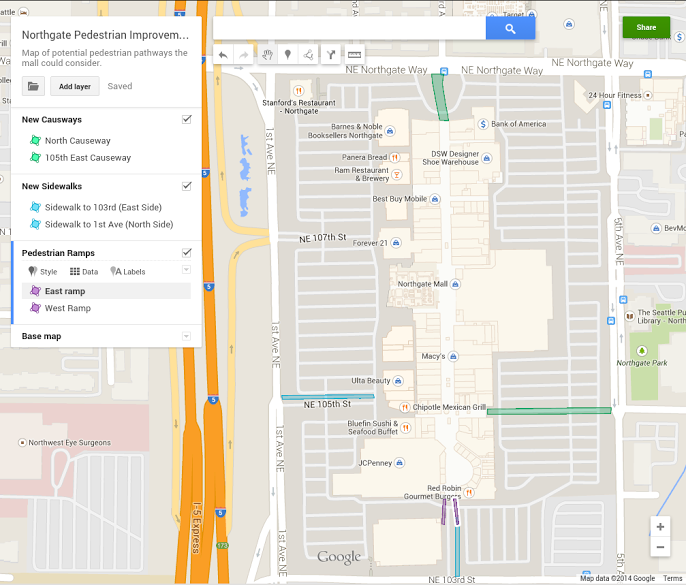Expand the Base map dropdown arrow

pos(186,336)
